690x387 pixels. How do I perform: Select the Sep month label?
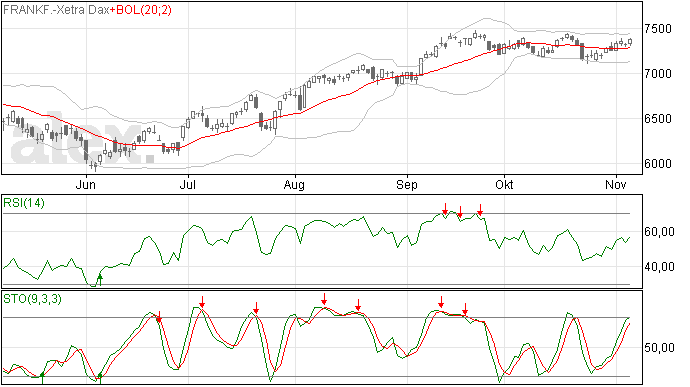pos(407,184)
